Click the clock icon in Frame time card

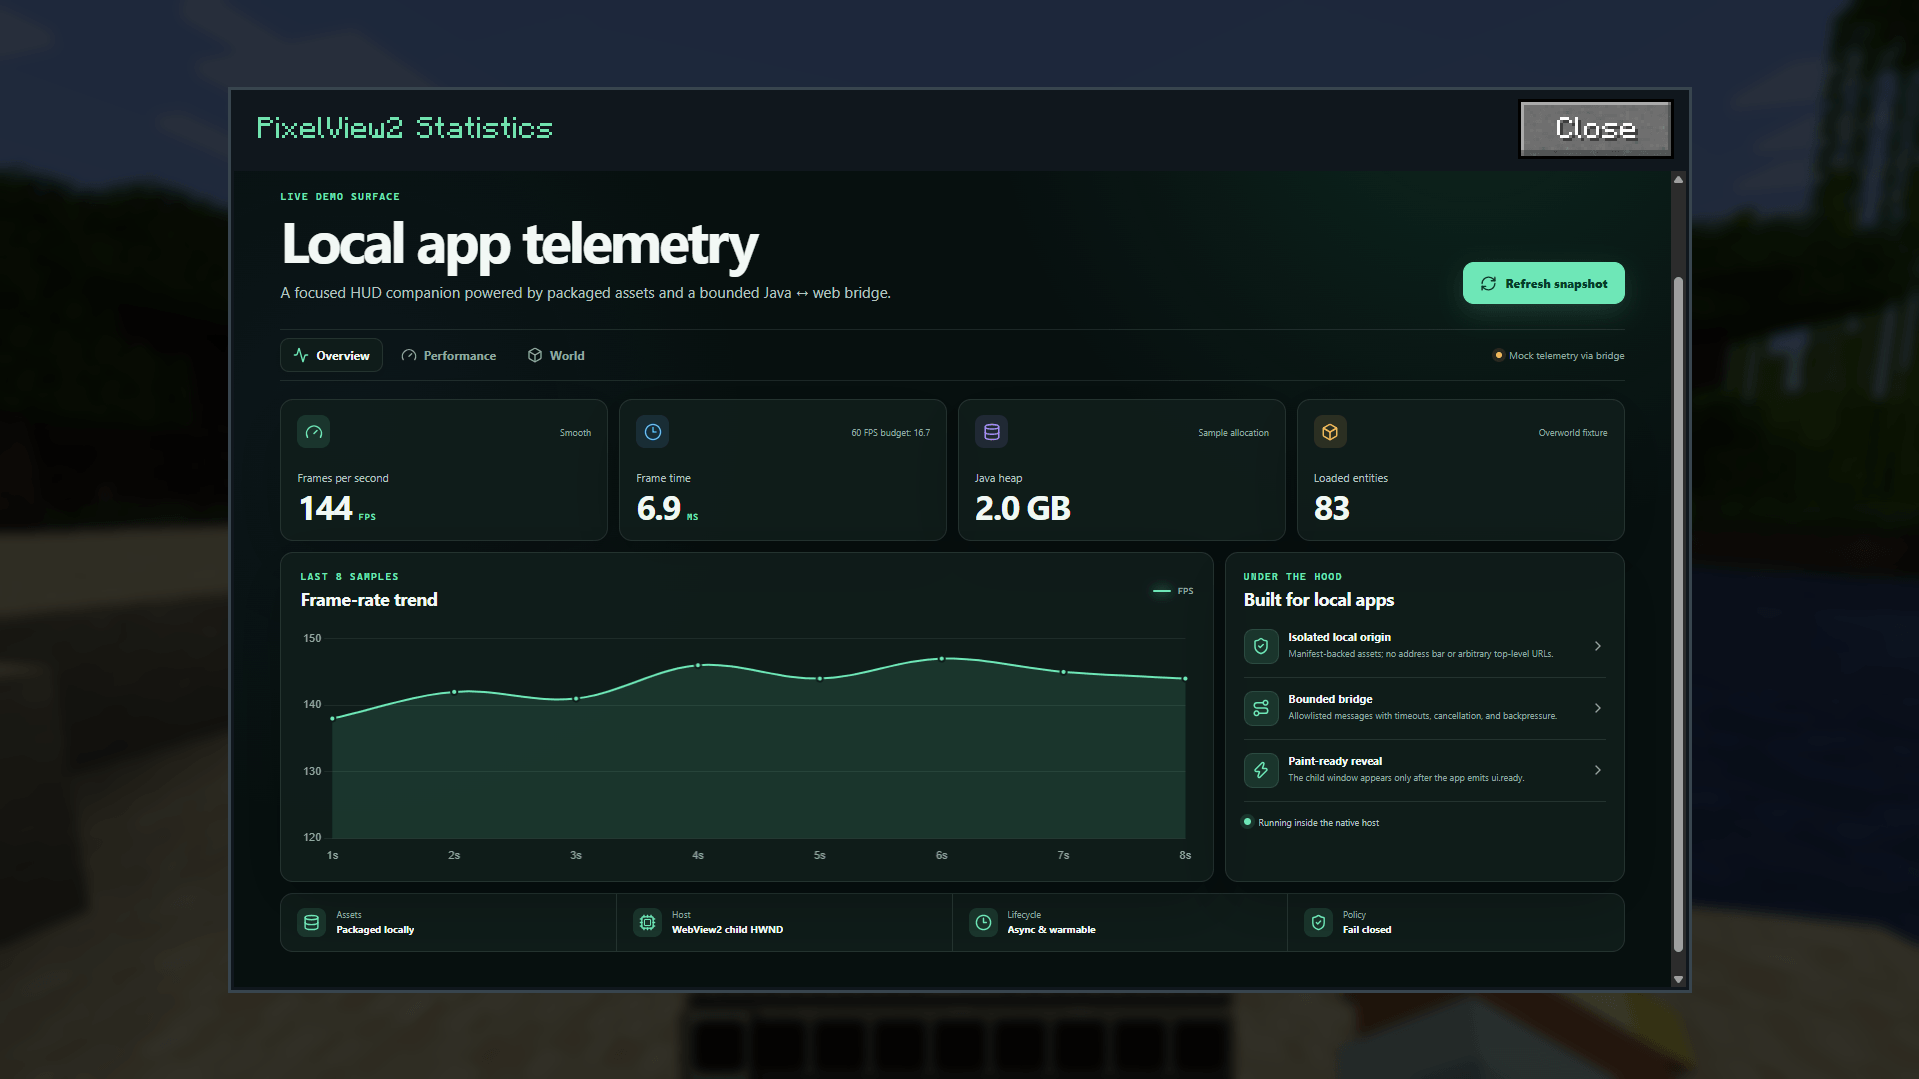[x=653, y=432]
